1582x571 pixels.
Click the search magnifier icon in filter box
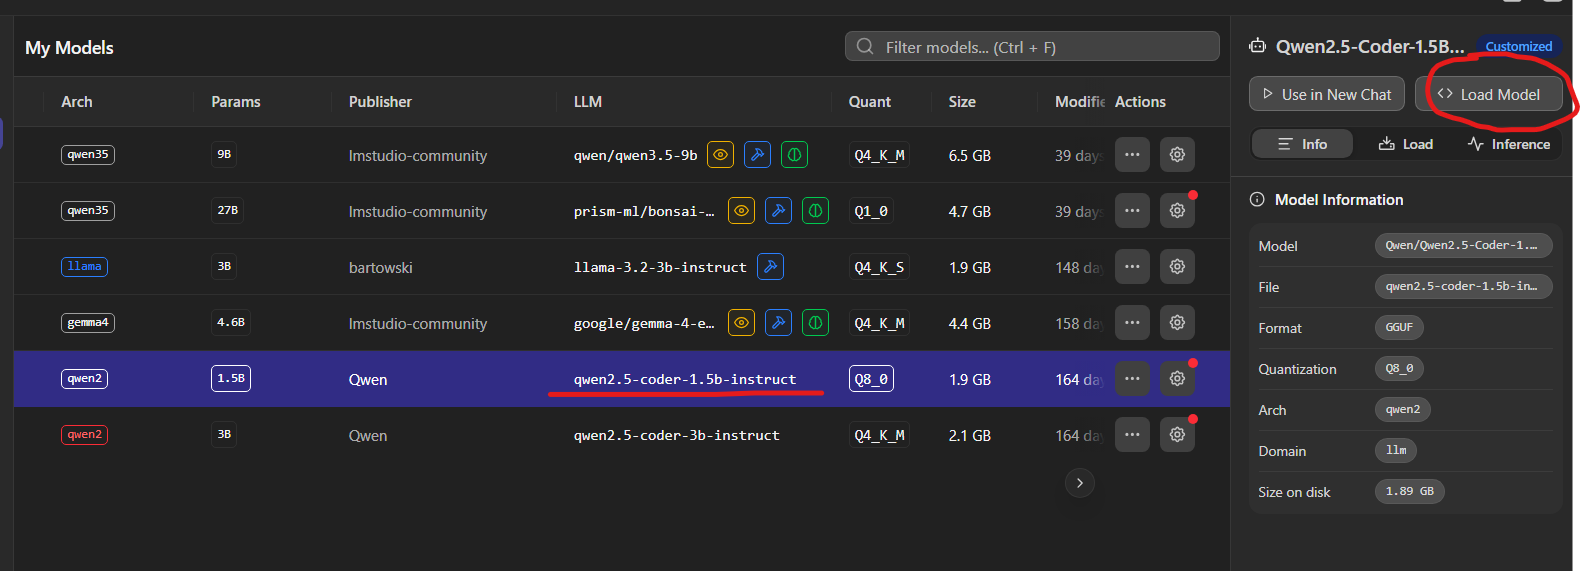tap(865, 47)
